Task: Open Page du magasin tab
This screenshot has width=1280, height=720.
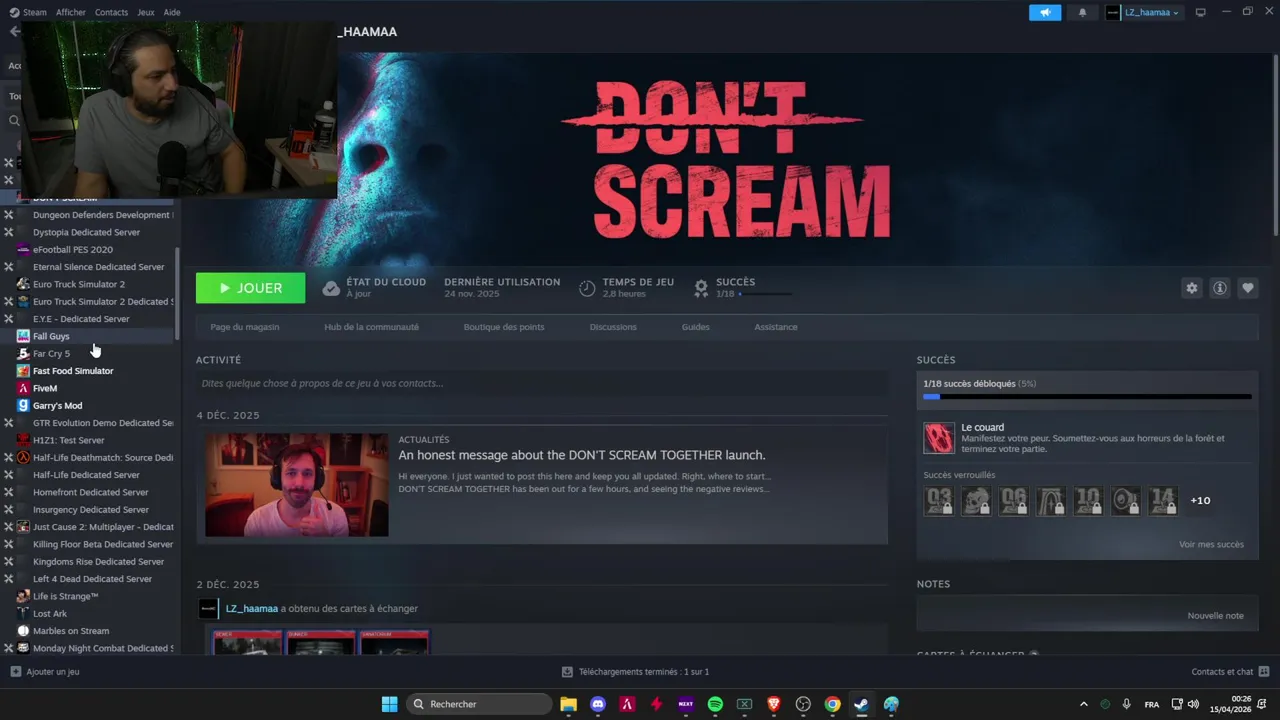Action: (x=245, y=327)
